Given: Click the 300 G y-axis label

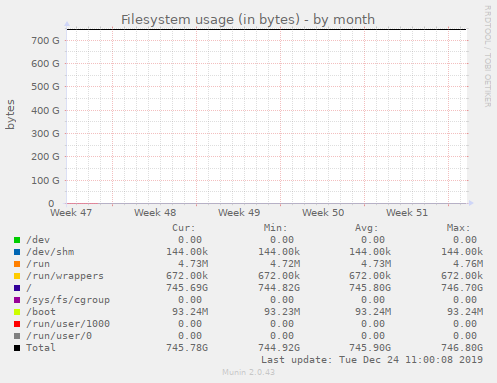Looking at the screenshot, I should pyautogui.click(x=45, y=134).
